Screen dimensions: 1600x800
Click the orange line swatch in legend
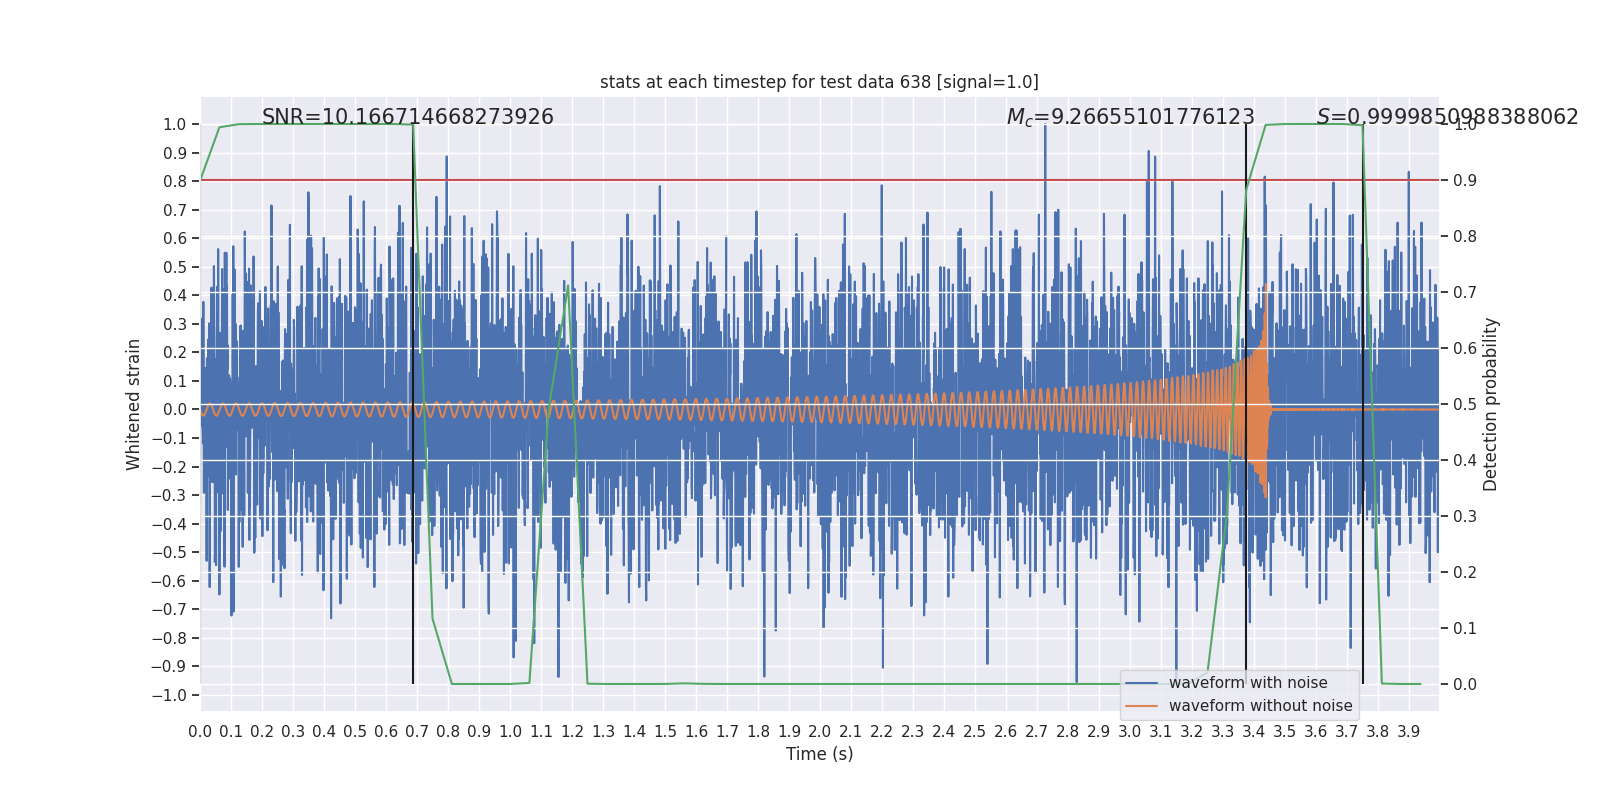coord(1142,706)
